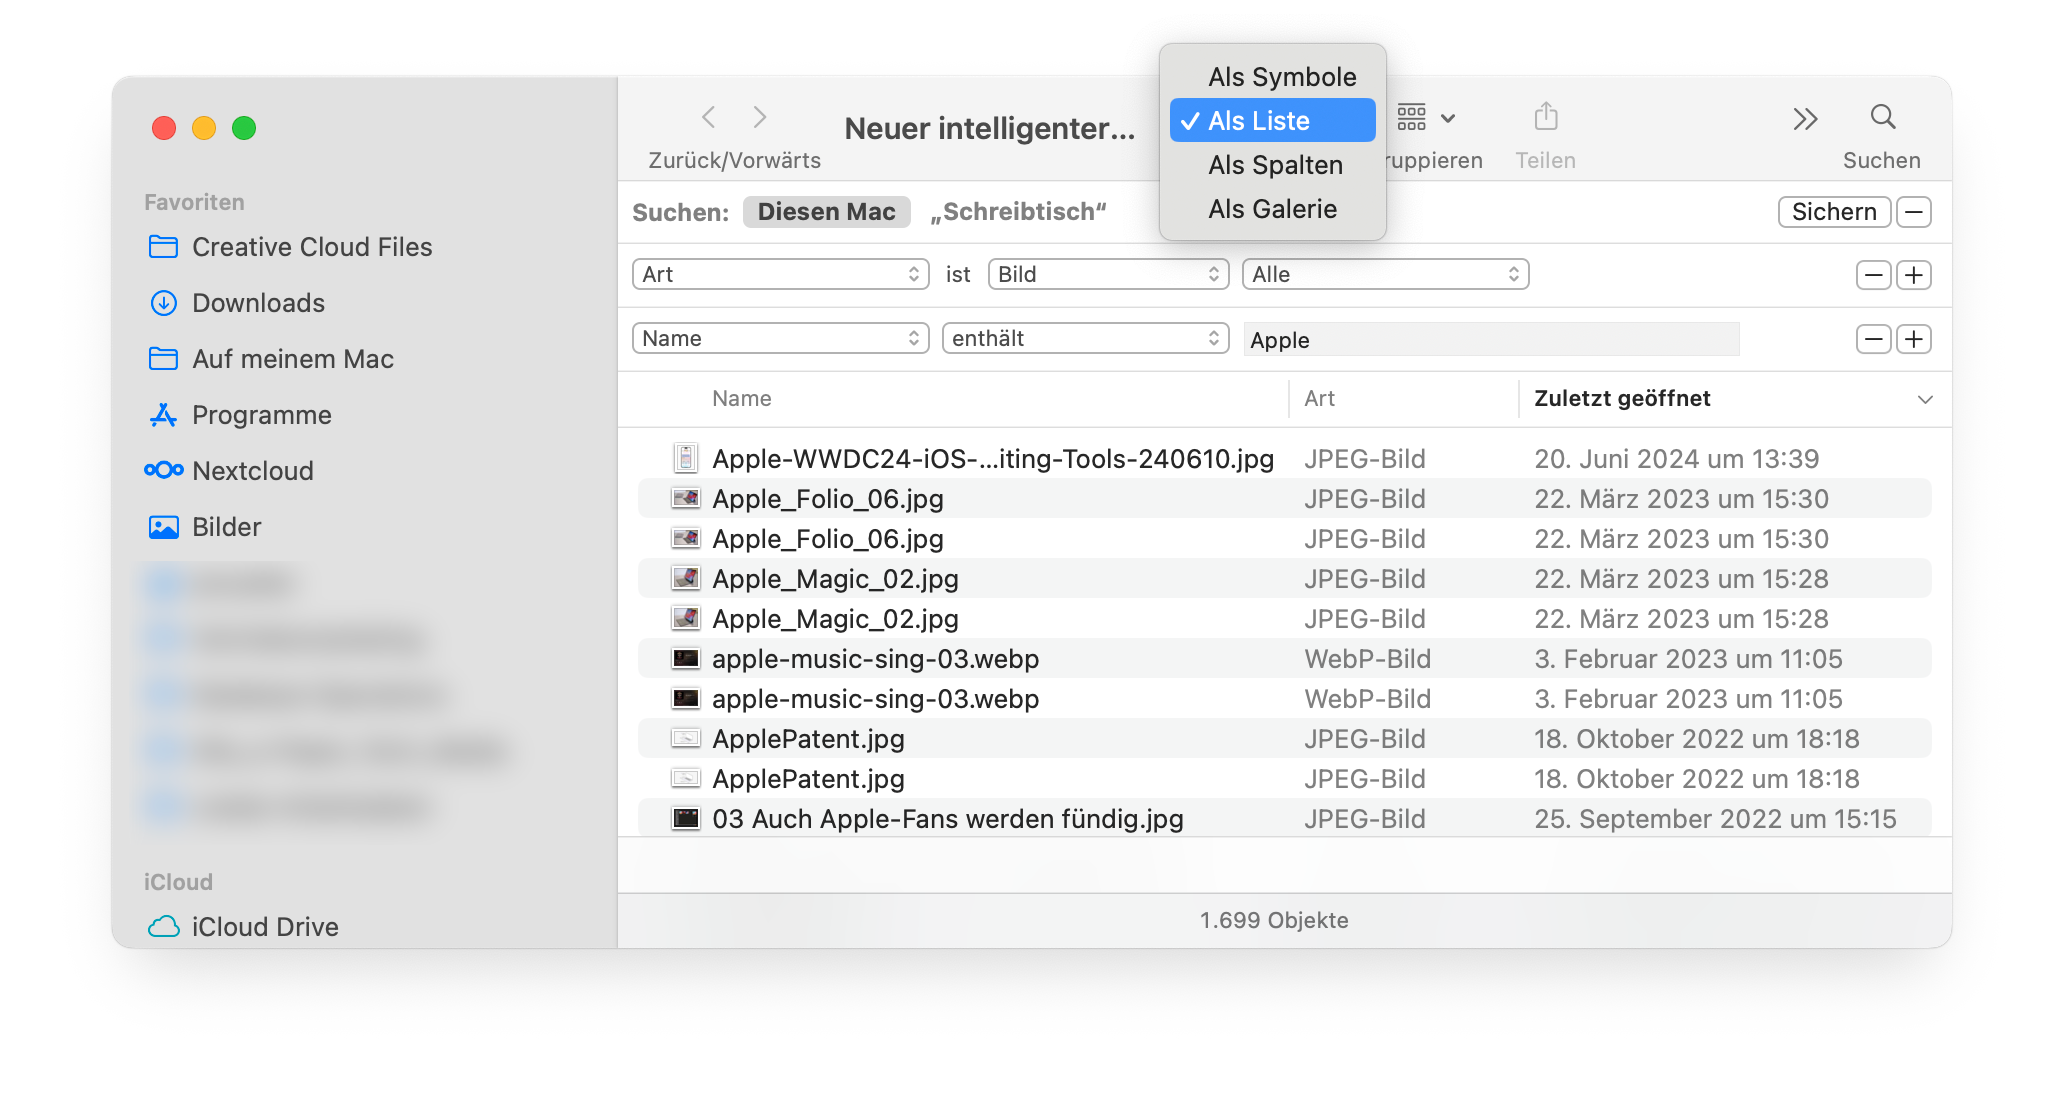Viewport: 2064px width, 1096px height.
Task: Open Programme in sidebar
Action: (262, 415)
